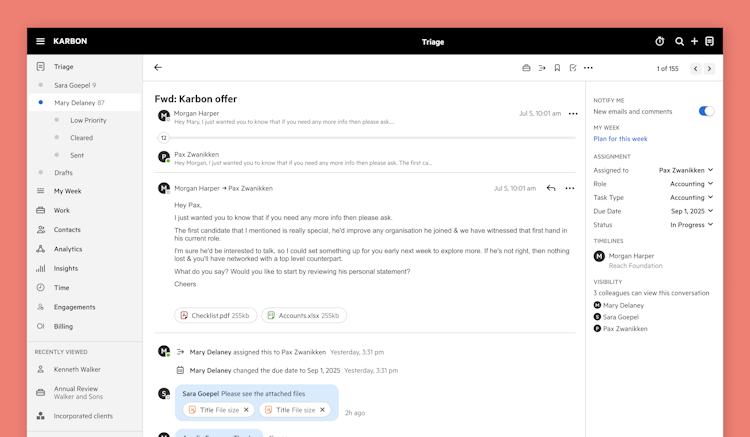Click the reply arrow on Morgan's message
The image size is (750, 437).
click(x=551, y=188)
